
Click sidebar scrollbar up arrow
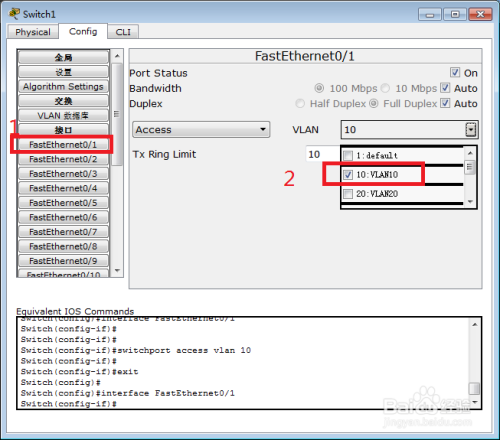click(117, 56)
